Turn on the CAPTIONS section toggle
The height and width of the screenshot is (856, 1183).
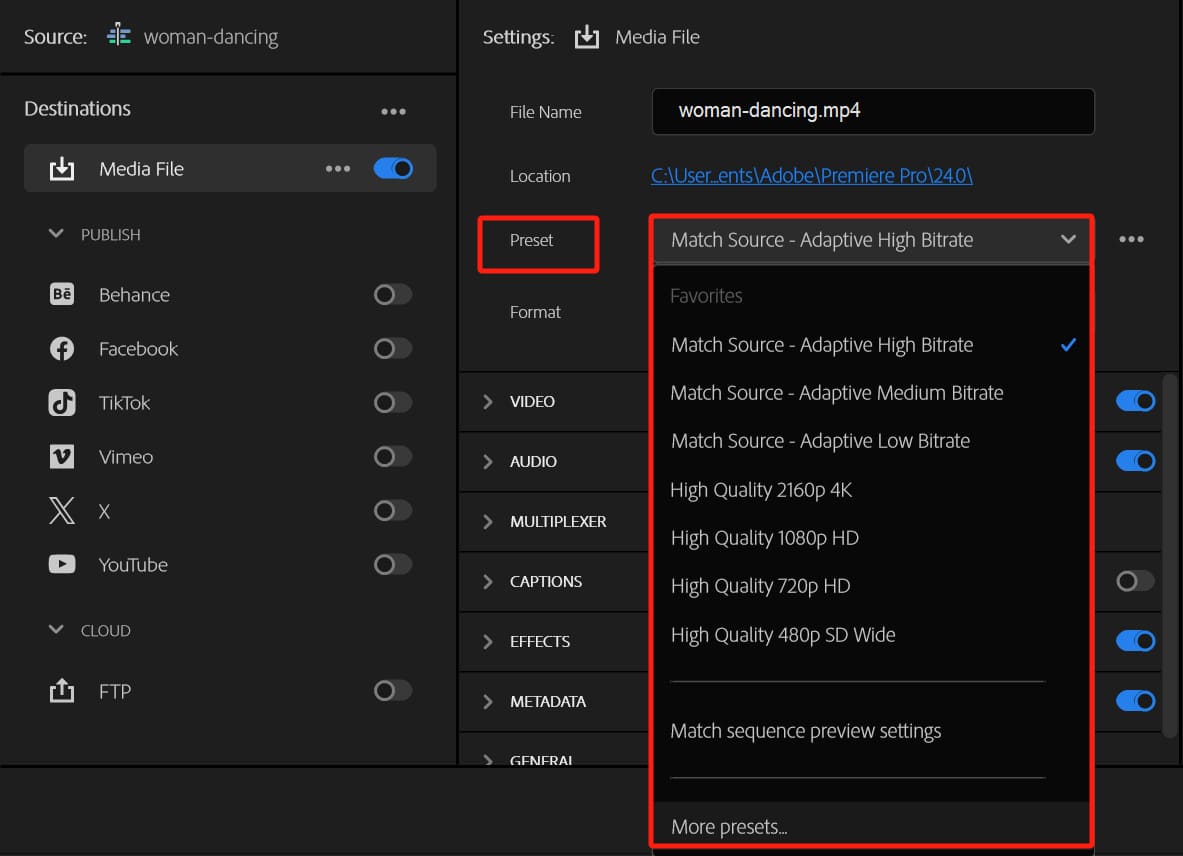pyautogui.click(x=1135, y=581)
